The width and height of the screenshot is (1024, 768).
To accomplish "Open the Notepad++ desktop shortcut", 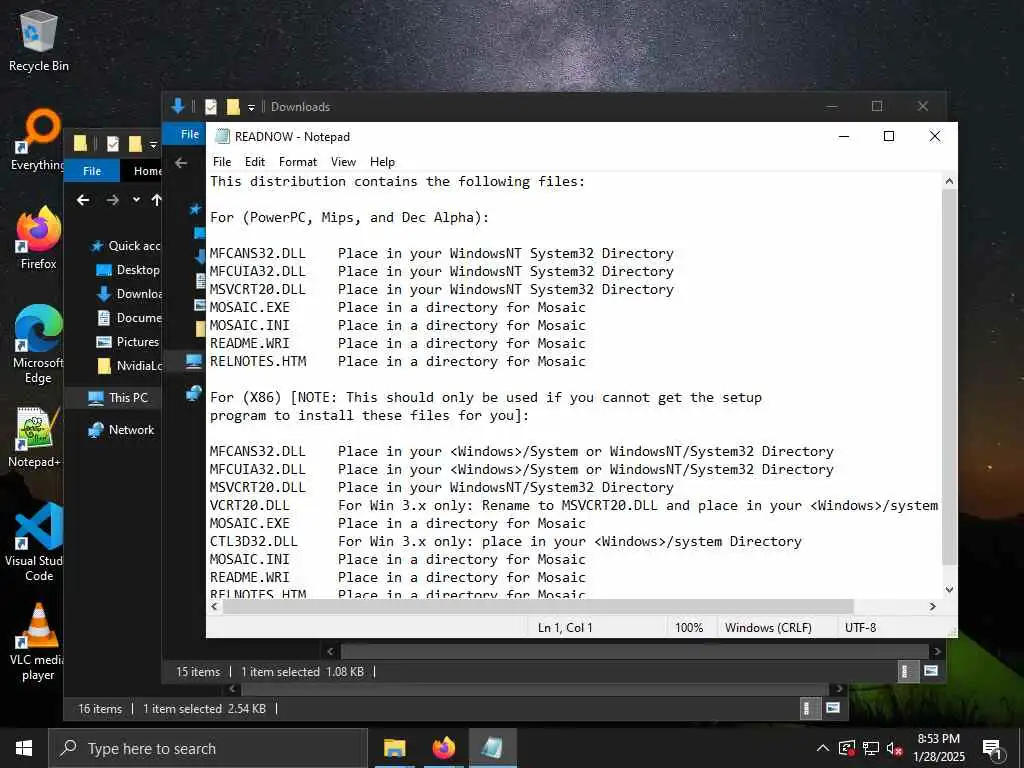I will (36, 437).
